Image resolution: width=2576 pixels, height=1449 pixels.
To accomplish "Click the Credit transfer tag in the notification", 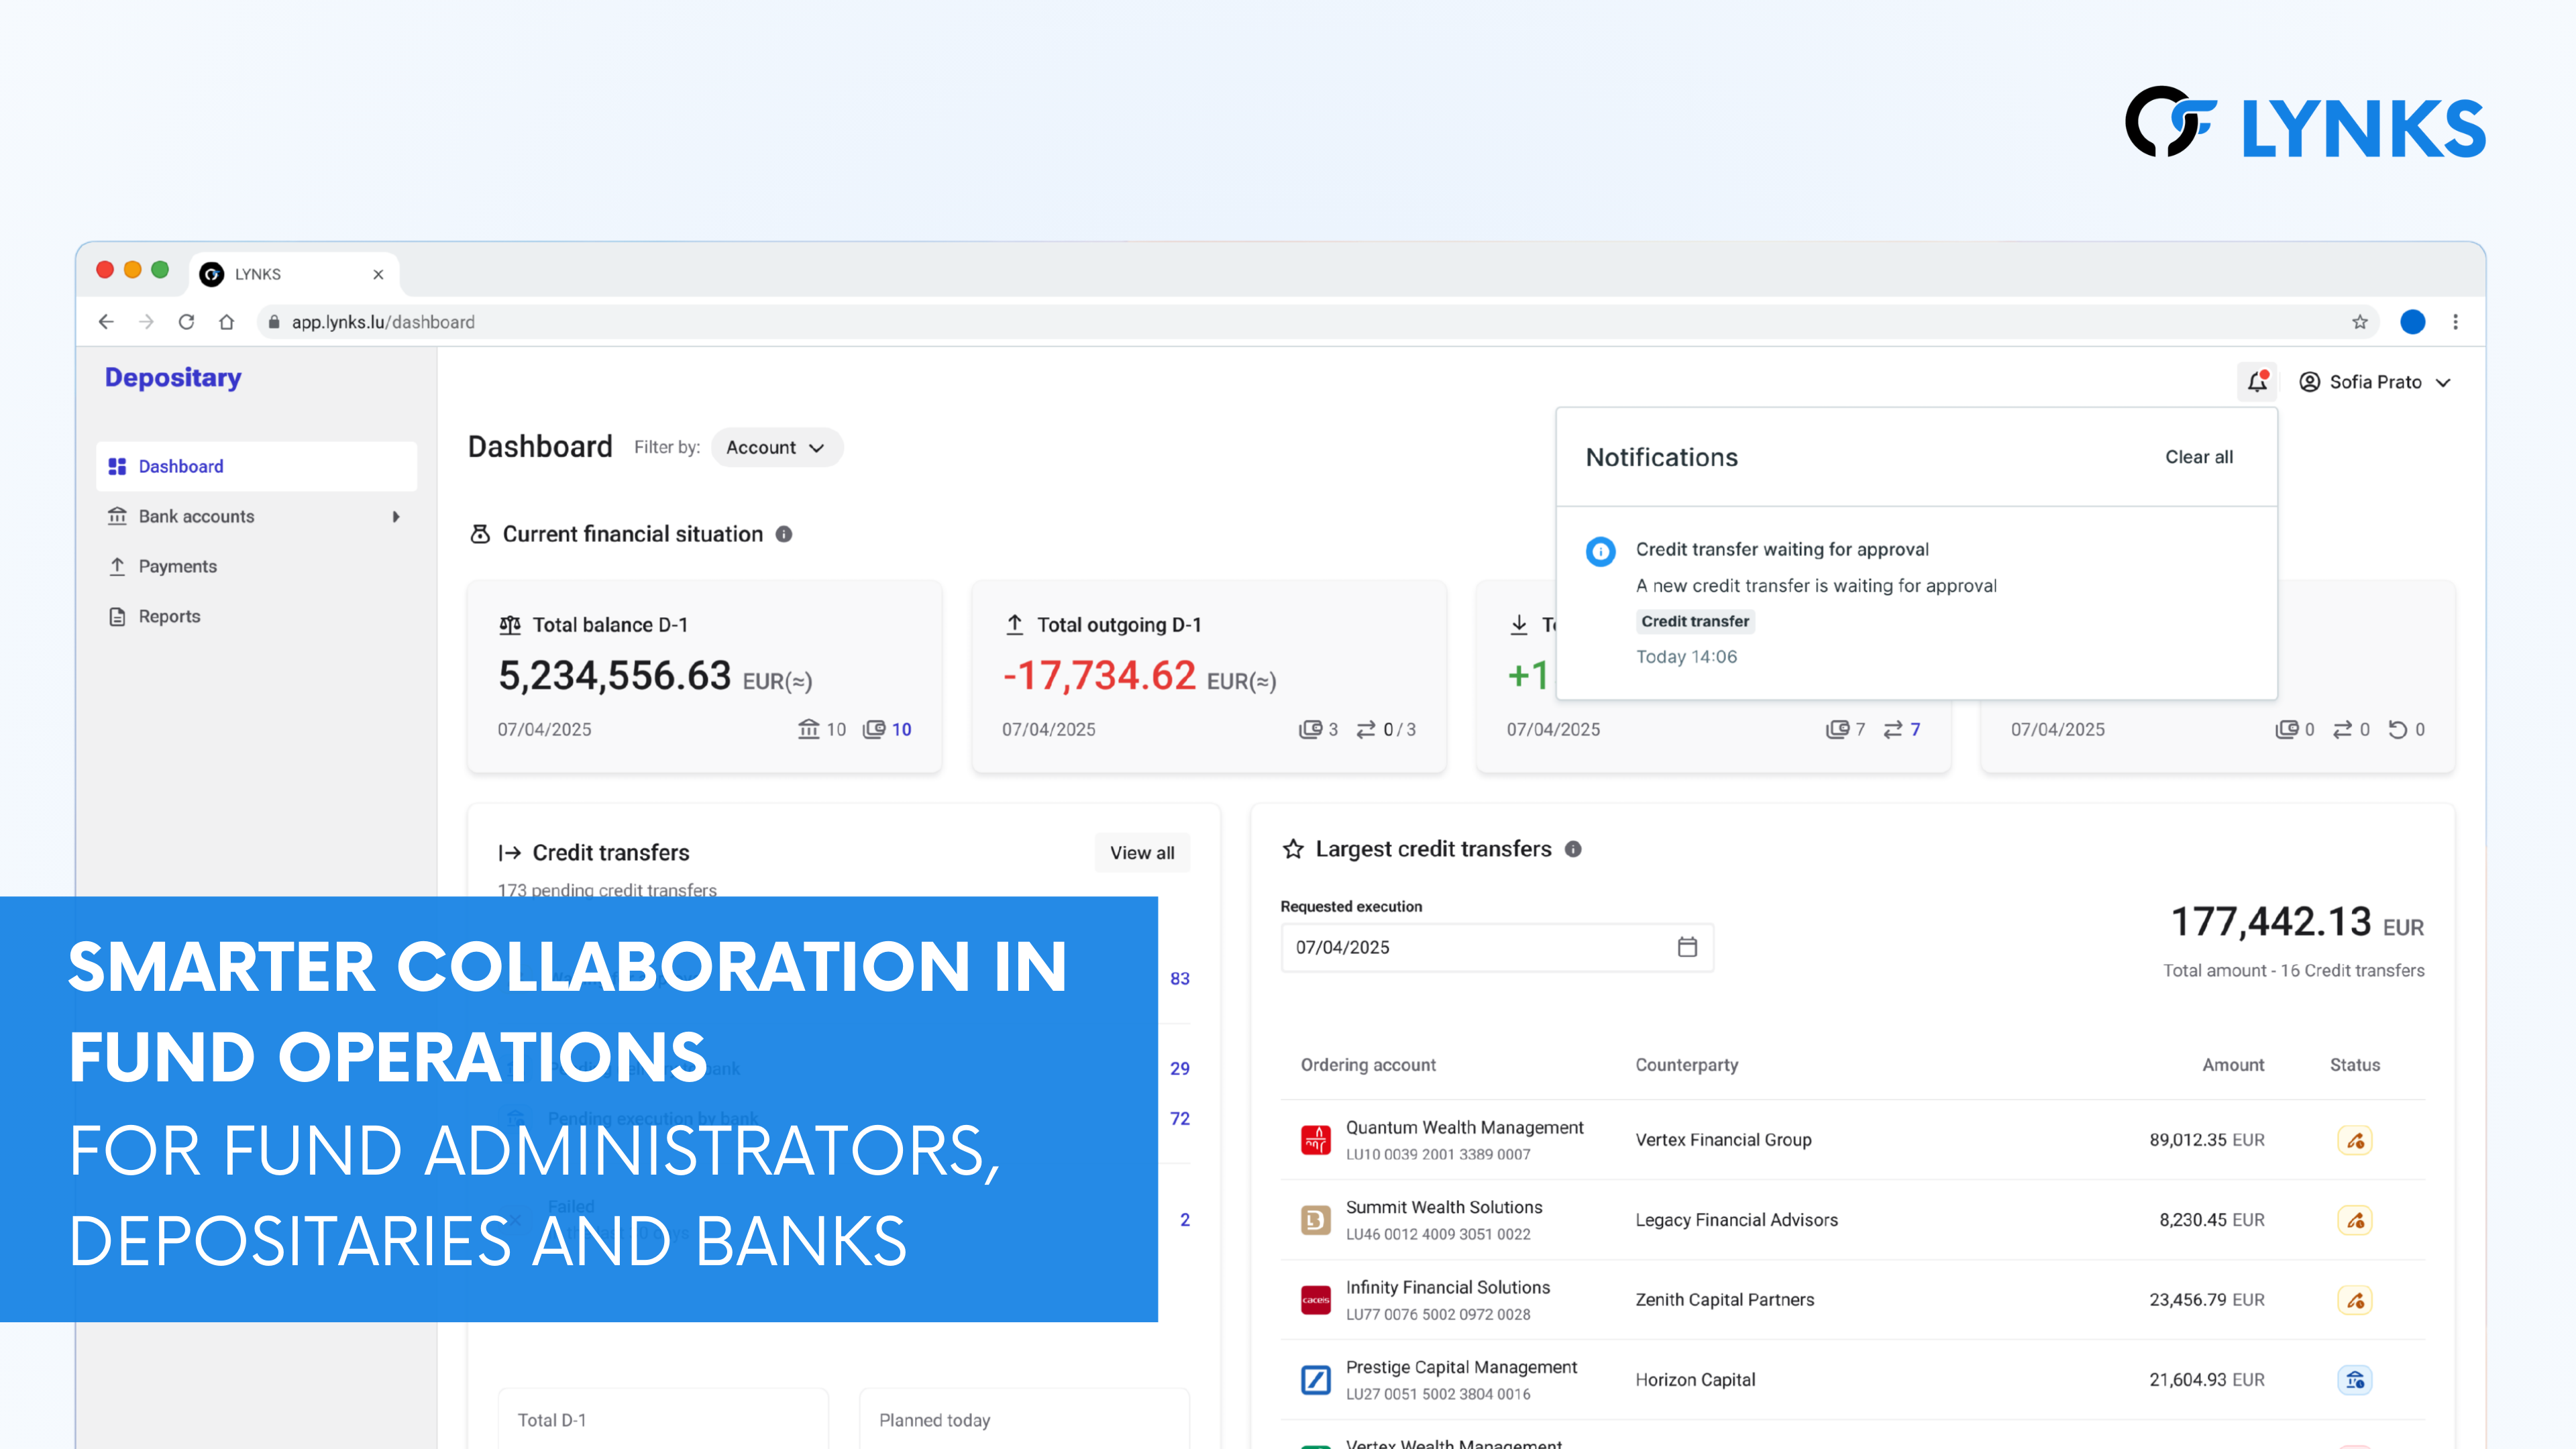I will pos(1695,621).
